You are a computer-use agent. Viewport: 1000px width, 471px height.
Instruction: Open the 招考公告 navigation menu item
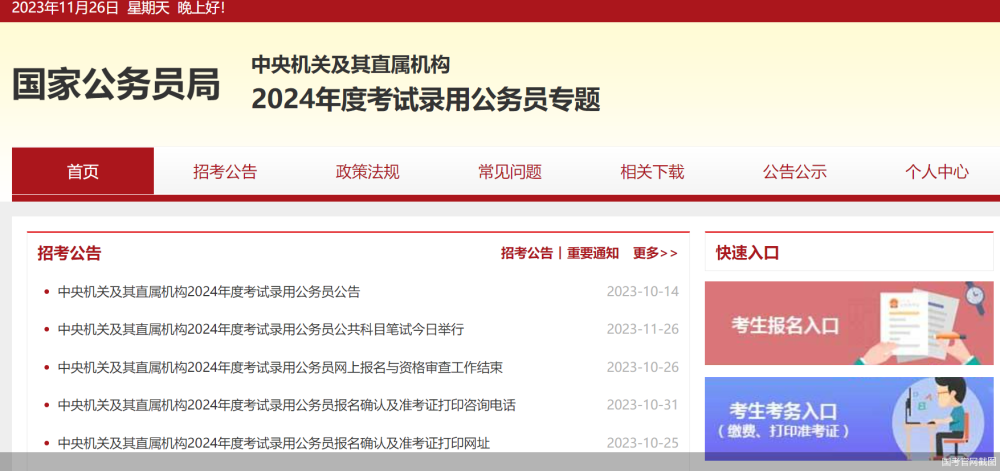225,171
